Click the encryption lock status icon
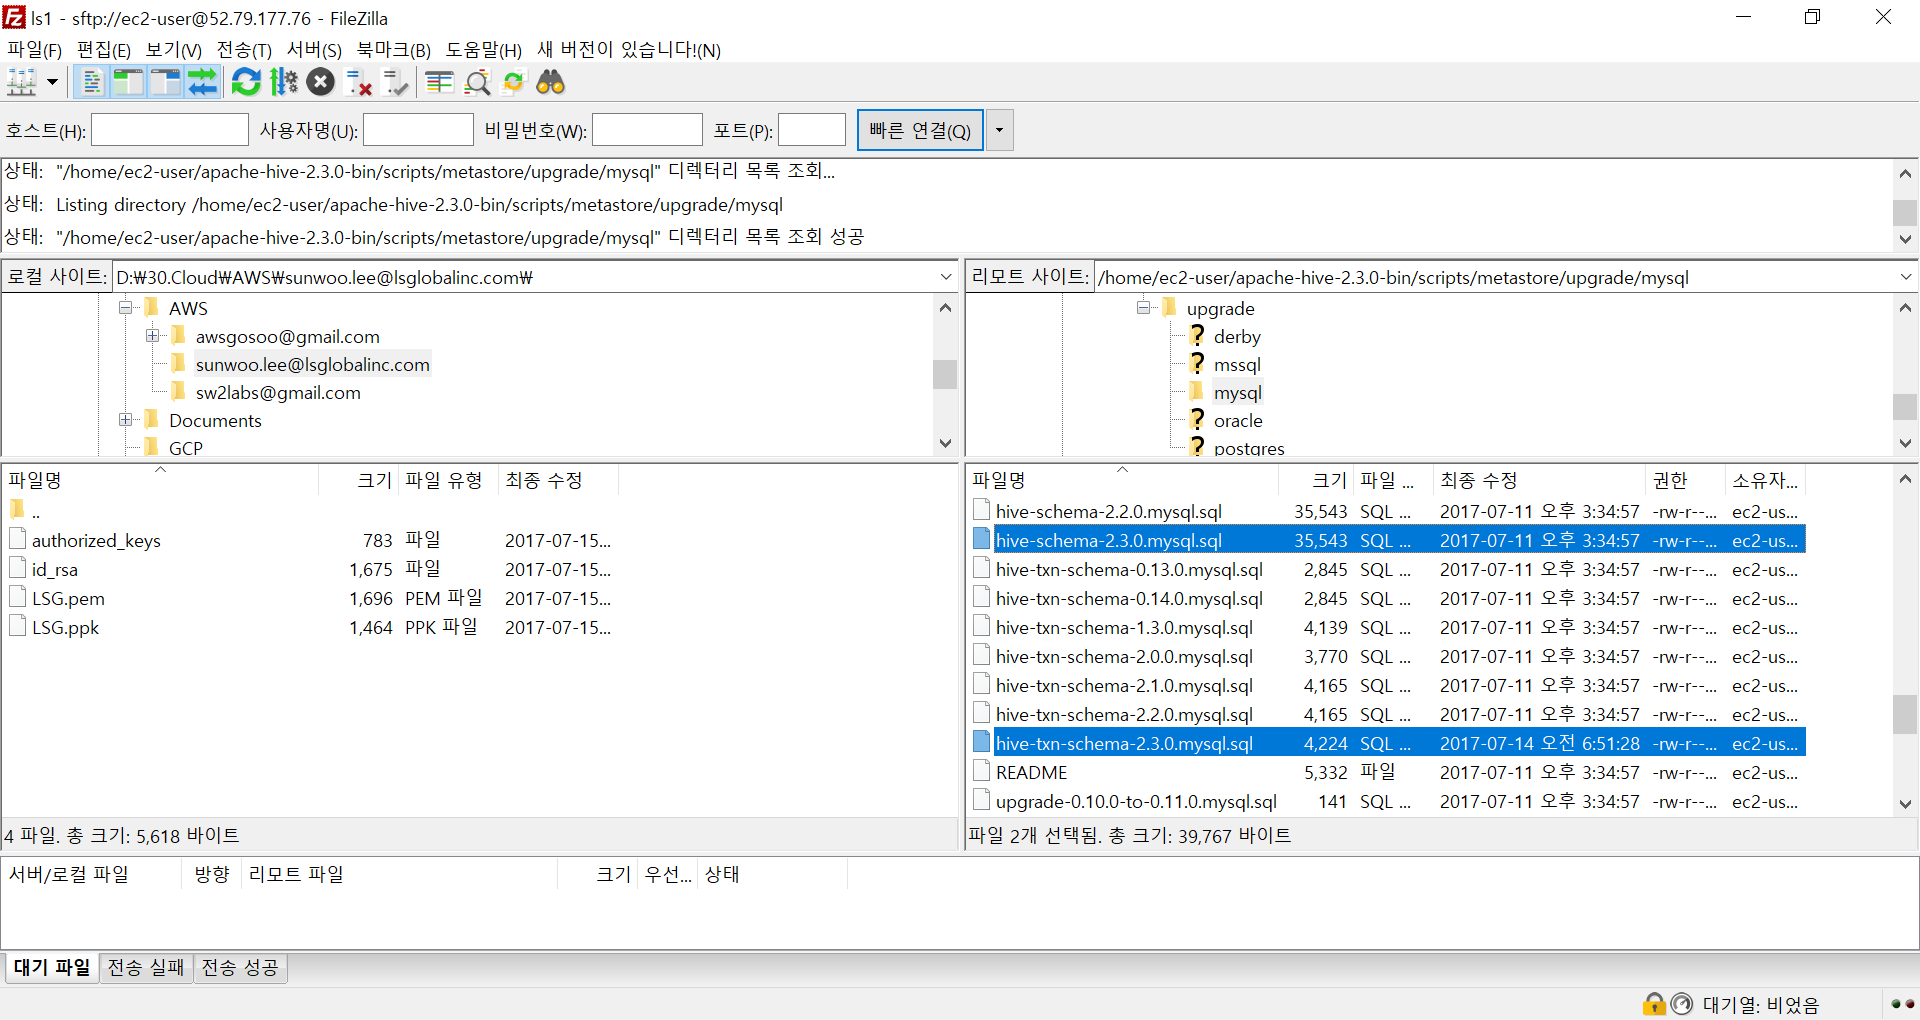 (x=1654, y=1003)
